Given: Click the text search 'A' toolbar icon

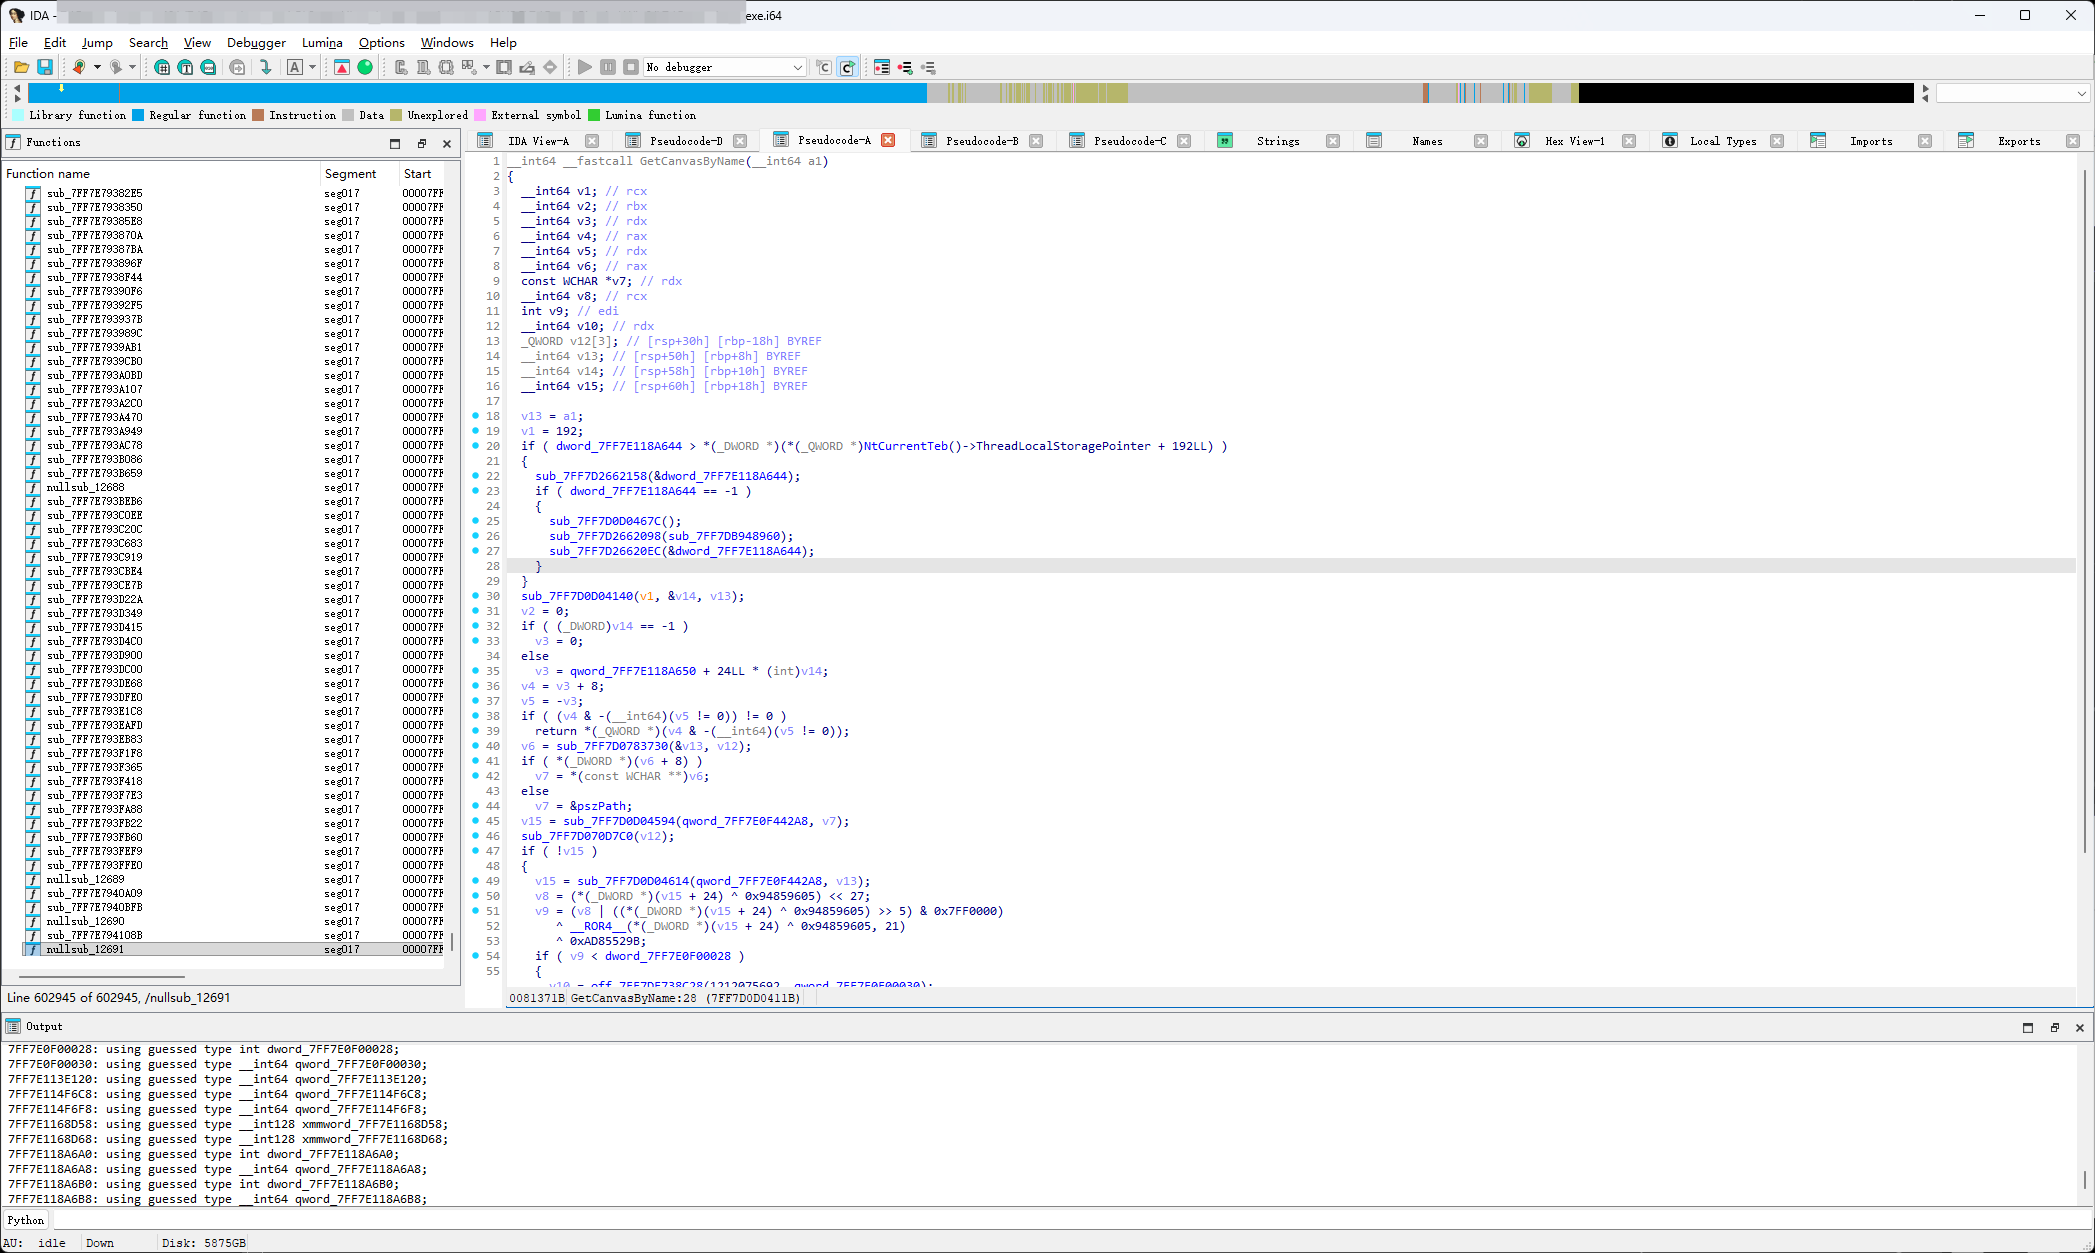Looking at the screenshot, I should pyautogui.click(x=295, y=67).
